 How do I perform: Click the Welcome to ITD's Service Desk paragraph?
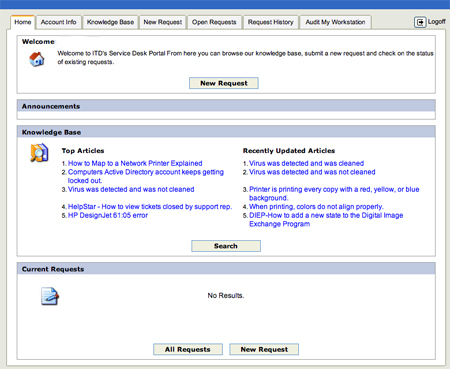click(x=245, y=57)
